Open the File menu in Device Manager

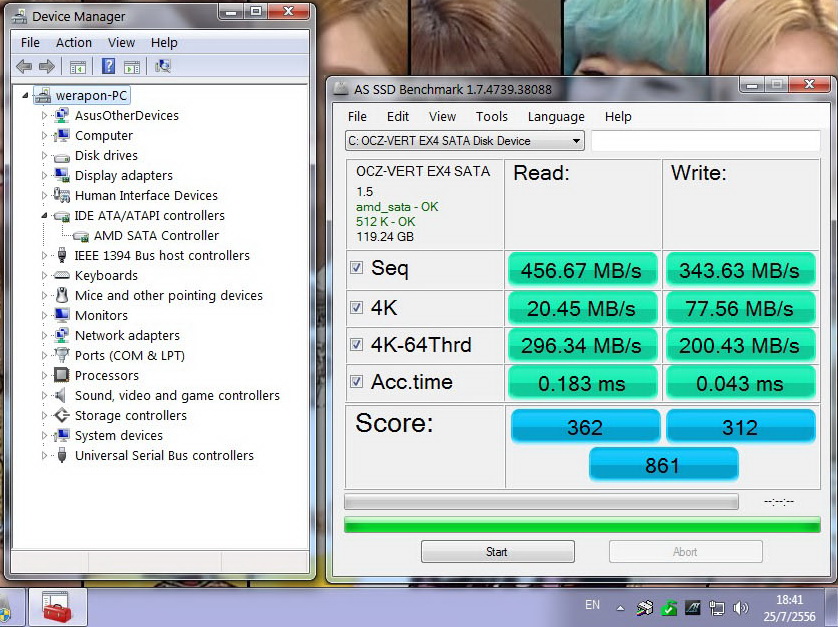pos(30,43)
